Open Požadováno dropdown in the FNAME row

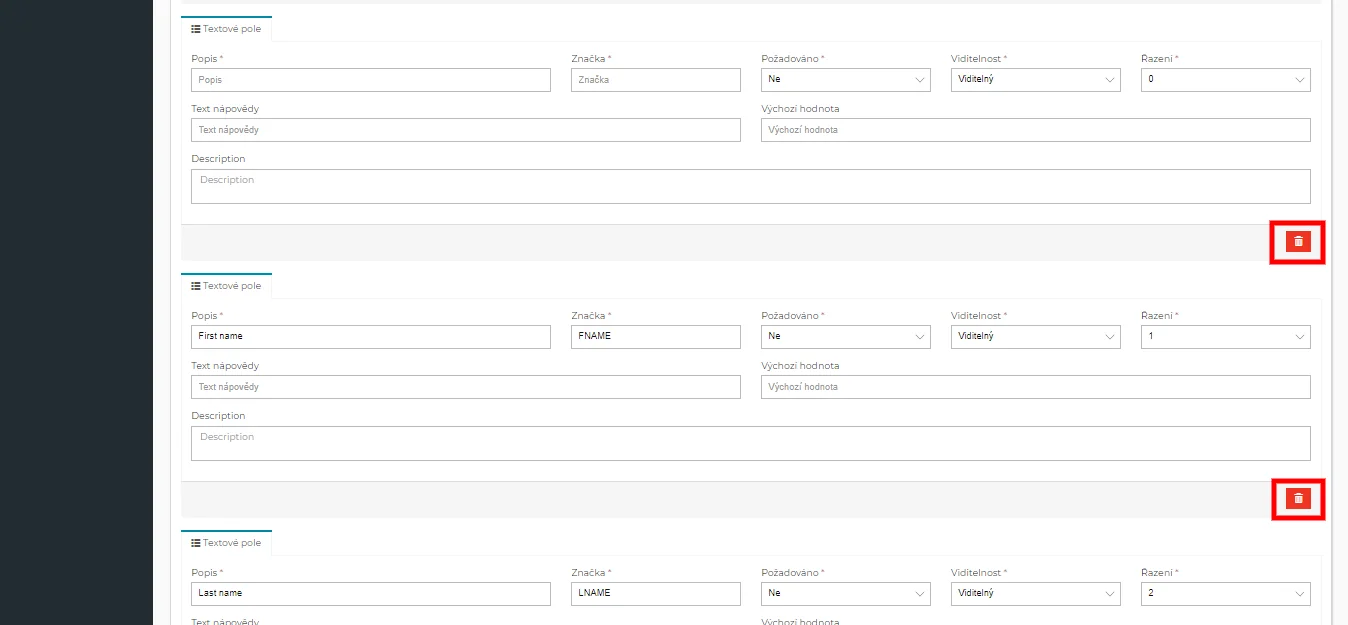click(845, 337)
